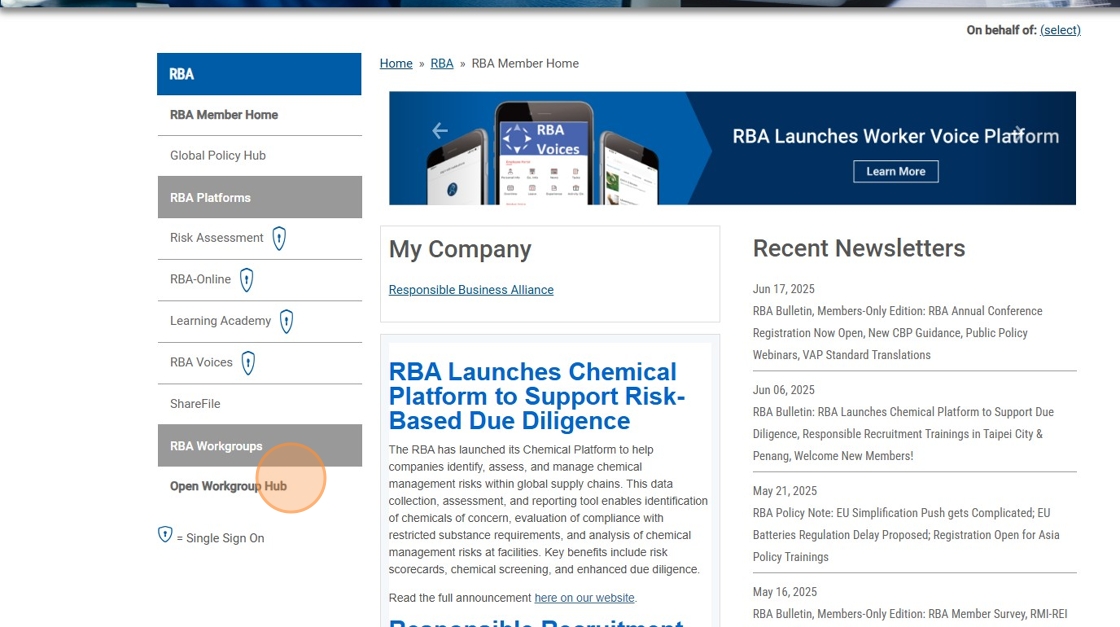Click the Risk Assessment single sign-on shield icon
The image size is (1120, 627).
point(279,238)
